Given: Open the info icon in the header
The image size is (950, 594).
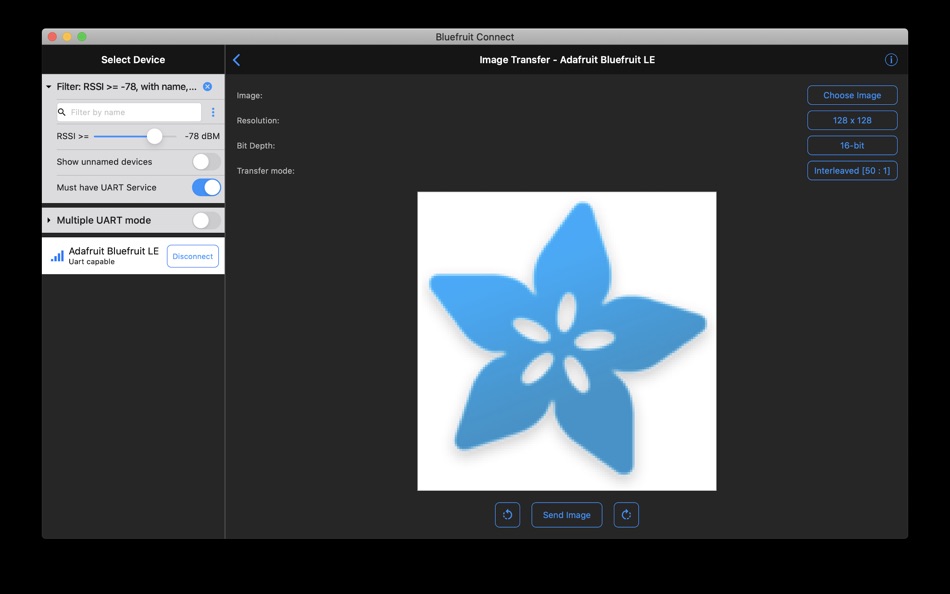Looking at the screenshot, I should pyautogui.click(x=891, y=59).
